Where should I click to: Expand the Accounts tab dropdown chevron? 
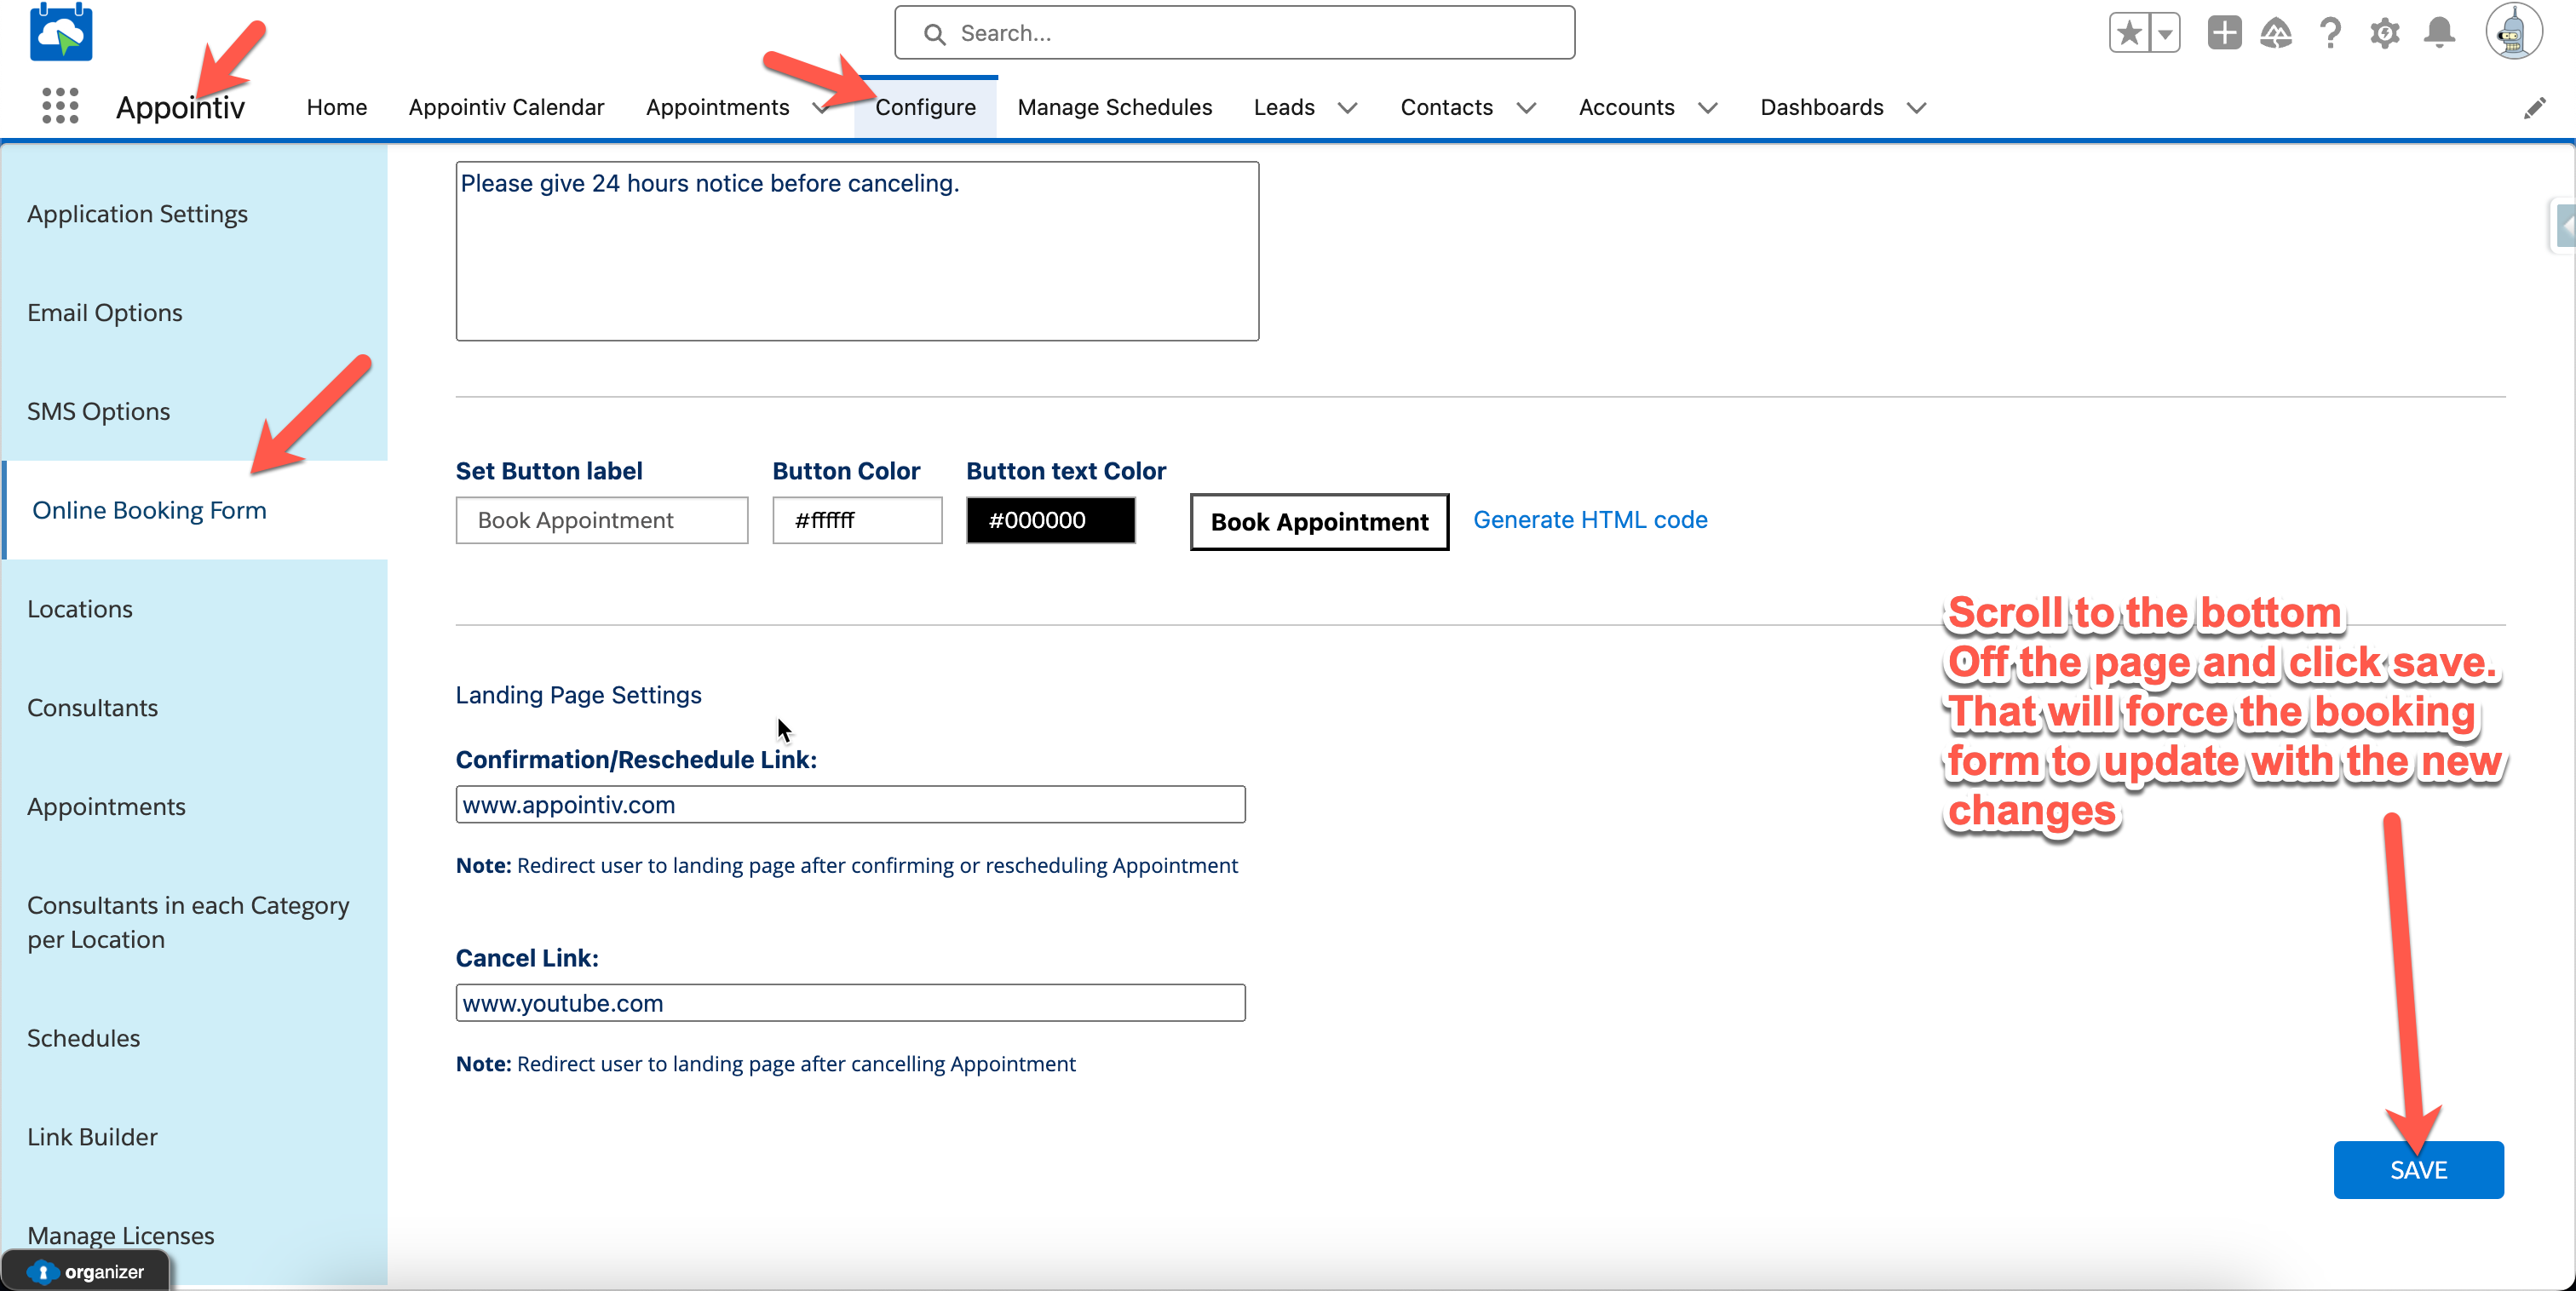(1707, 108)
